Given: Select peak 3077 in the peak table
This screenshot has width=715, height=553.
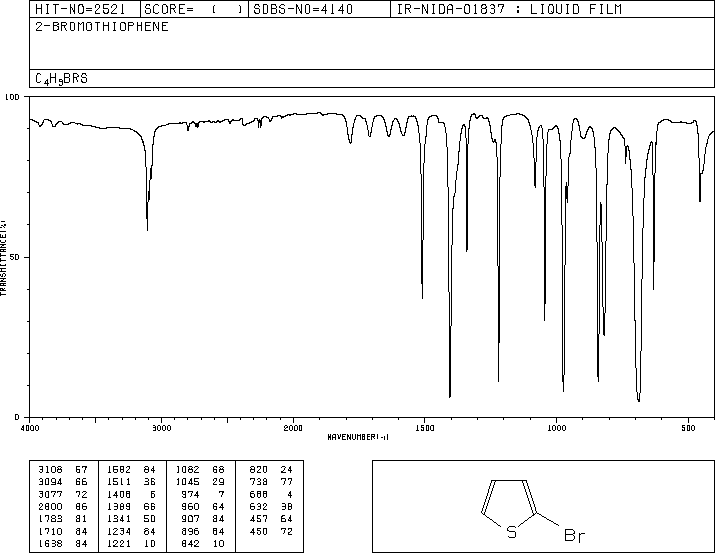Looking at the screenshot, I should (63, 494).
